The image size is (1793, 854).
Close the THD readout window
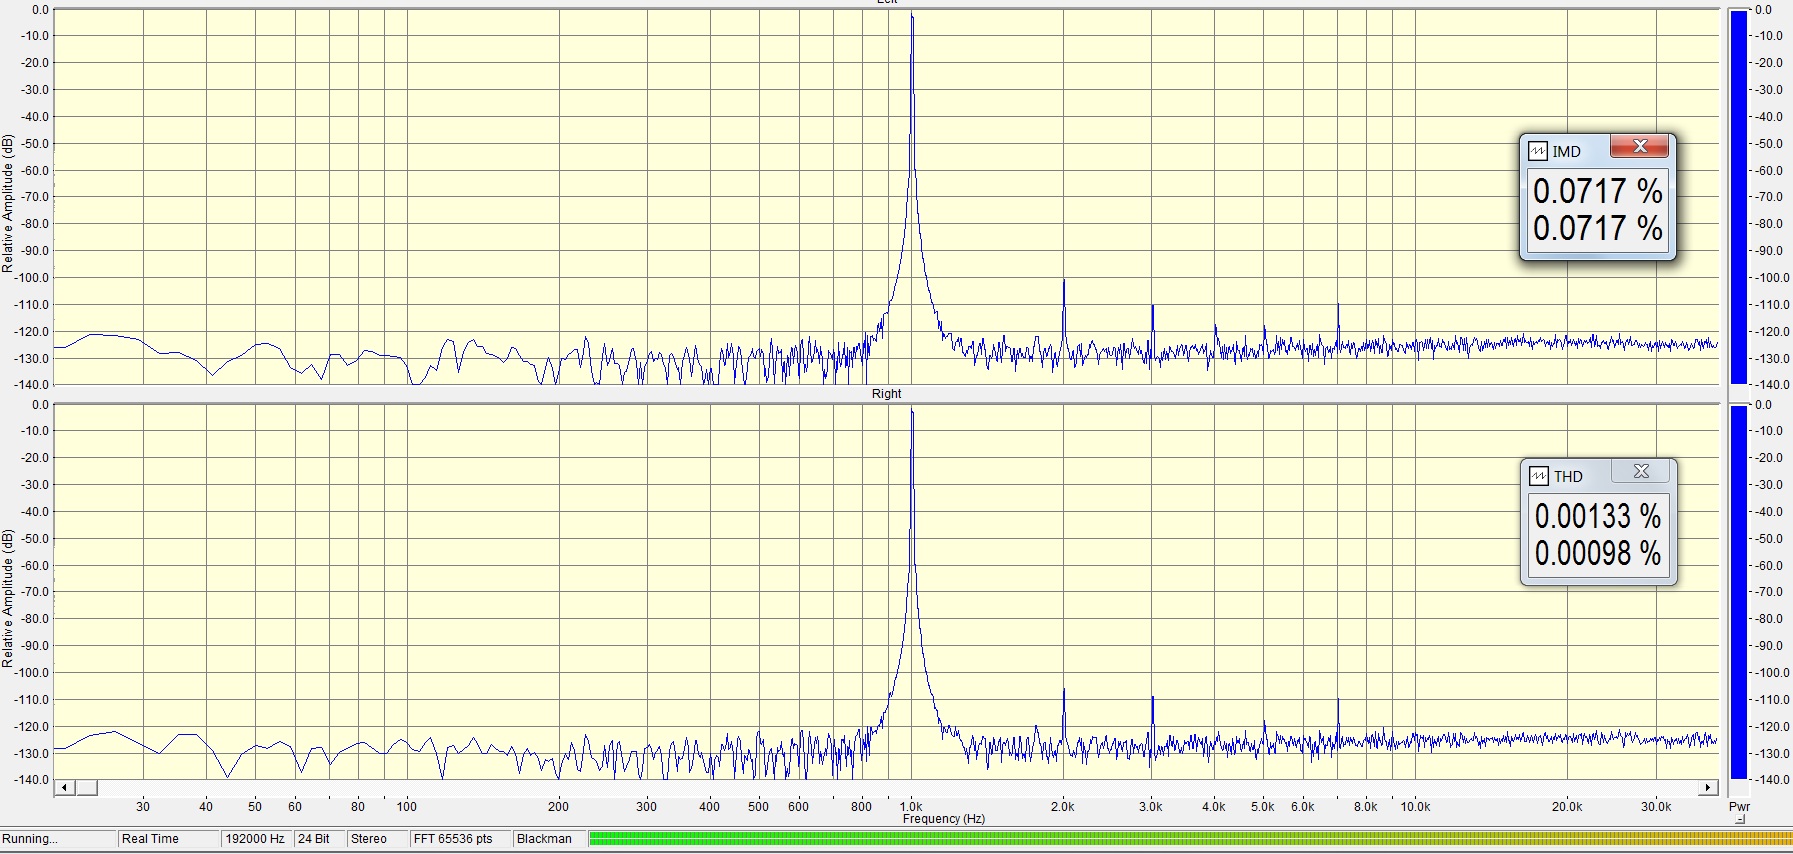click(x=1641, y=471)
